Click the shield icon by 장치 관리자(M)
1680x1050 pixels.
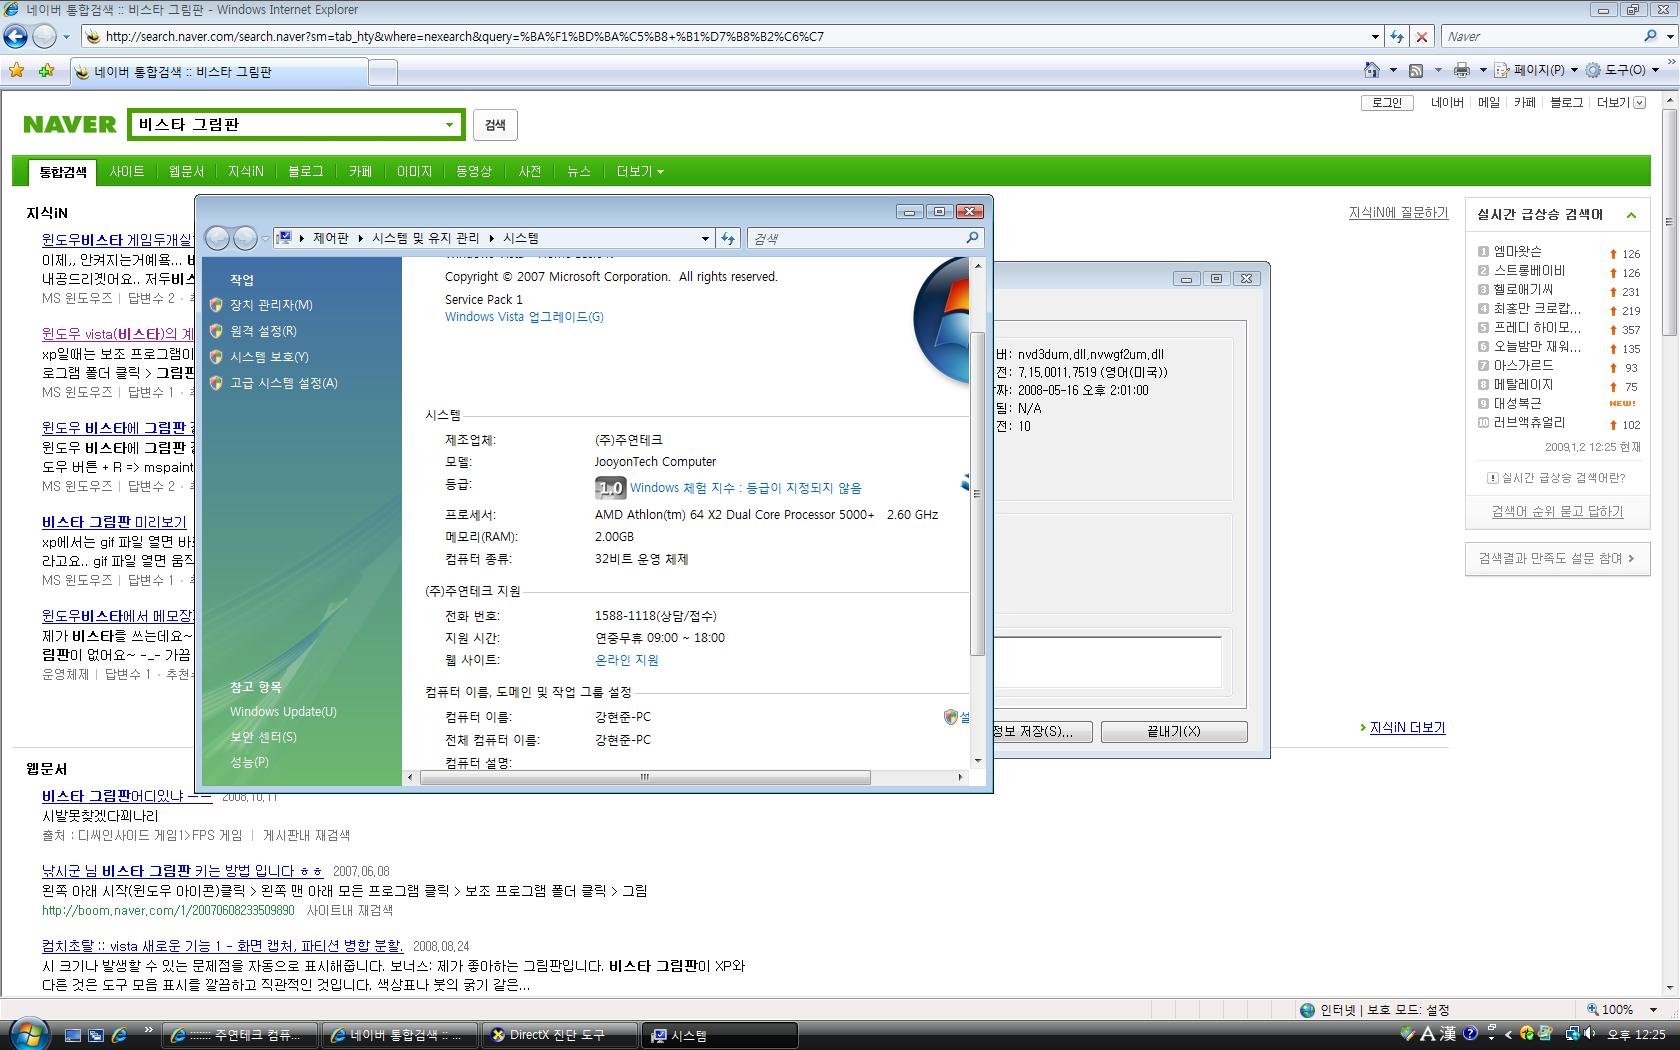pos(216,305)
